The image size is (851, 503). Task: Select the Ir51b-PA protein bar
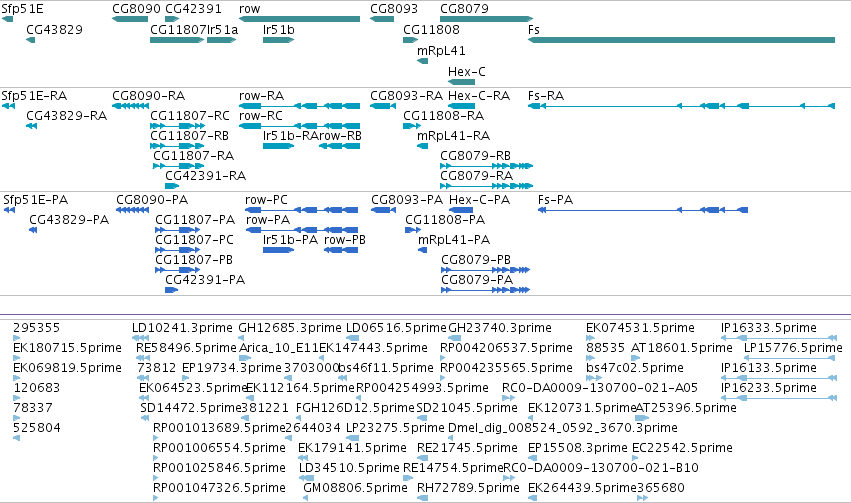point(278,250)
